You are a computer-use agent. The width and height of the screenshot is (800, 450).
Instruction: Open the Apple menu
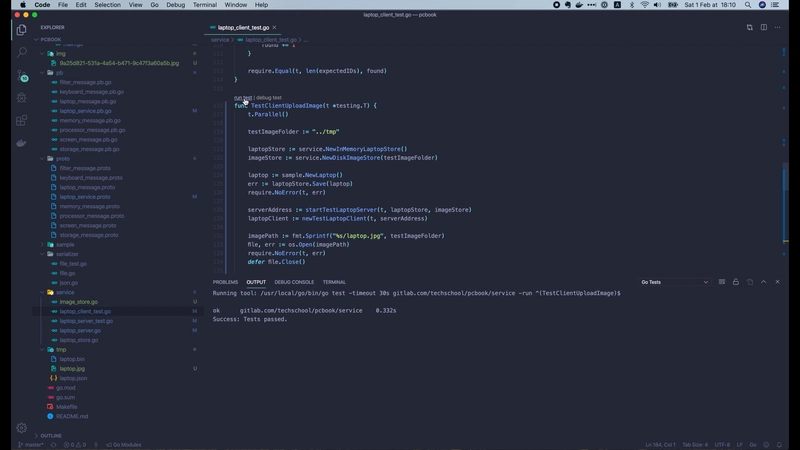23,5
